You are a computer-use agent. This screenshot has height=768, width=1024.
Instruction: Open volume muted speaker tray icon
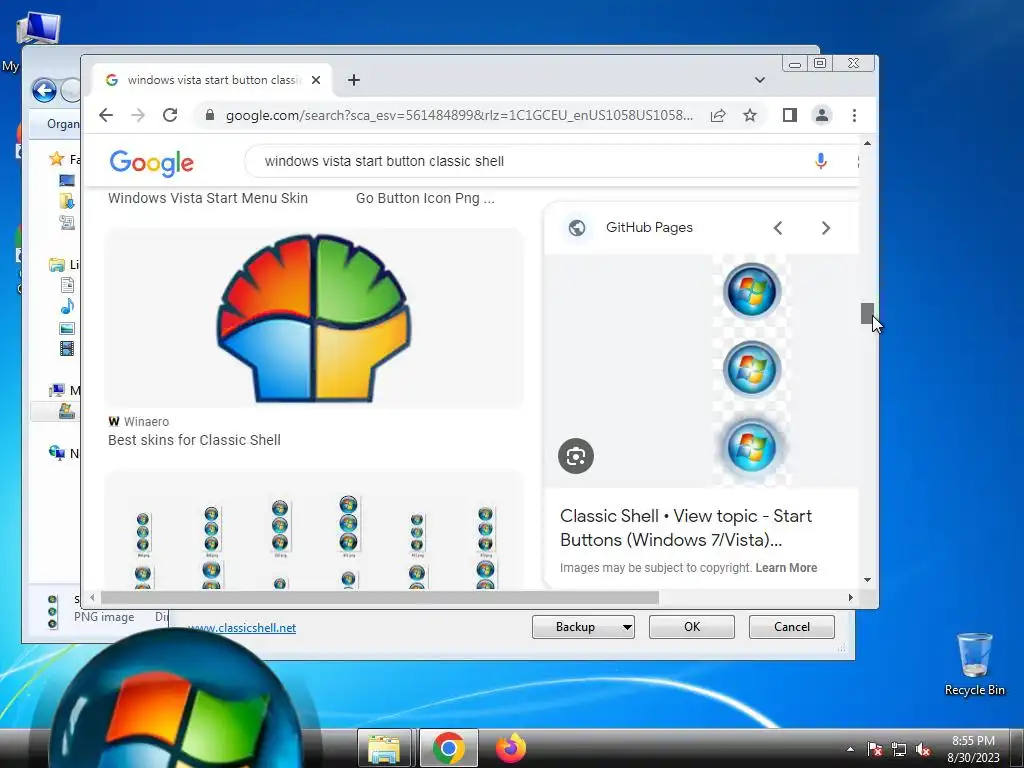pyautogui.click(x=923, y=749)
